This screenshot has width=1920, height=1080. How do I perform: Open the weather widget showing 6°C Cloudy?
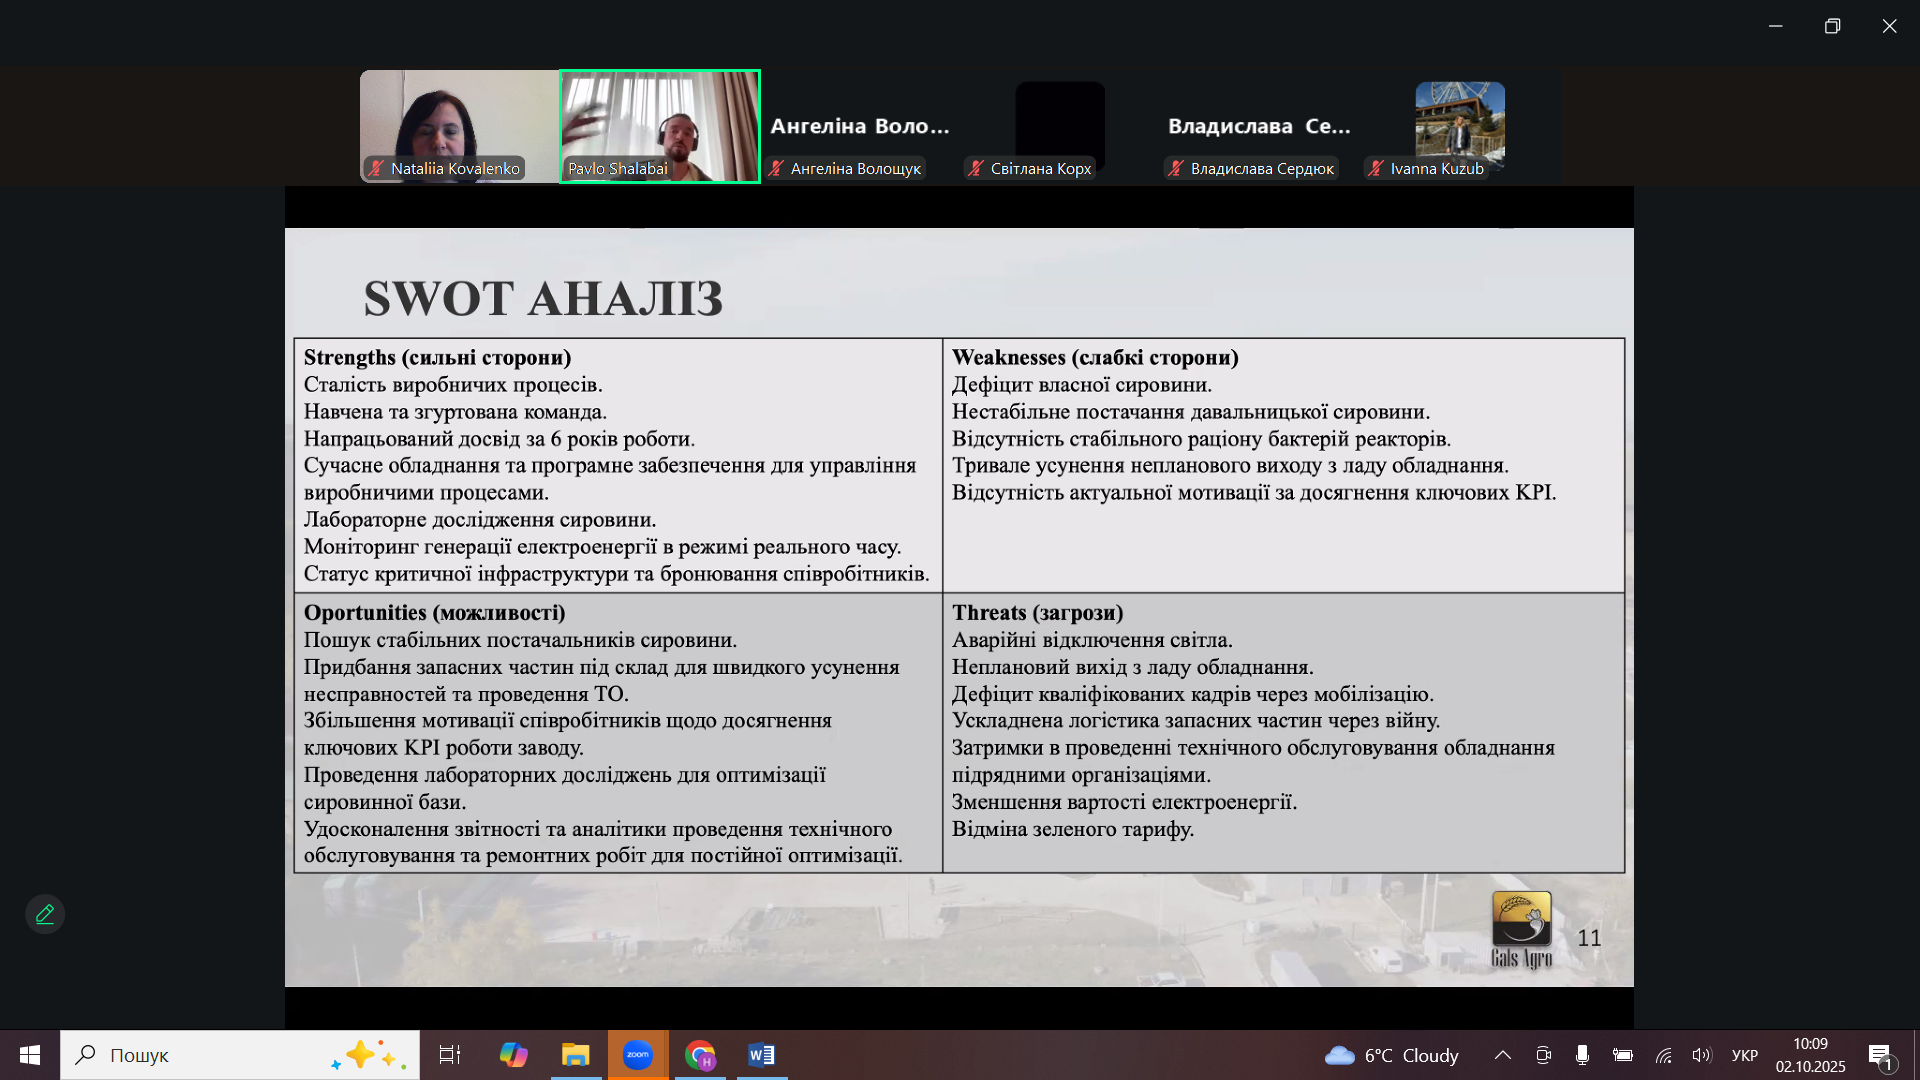click(1391, 1055)
